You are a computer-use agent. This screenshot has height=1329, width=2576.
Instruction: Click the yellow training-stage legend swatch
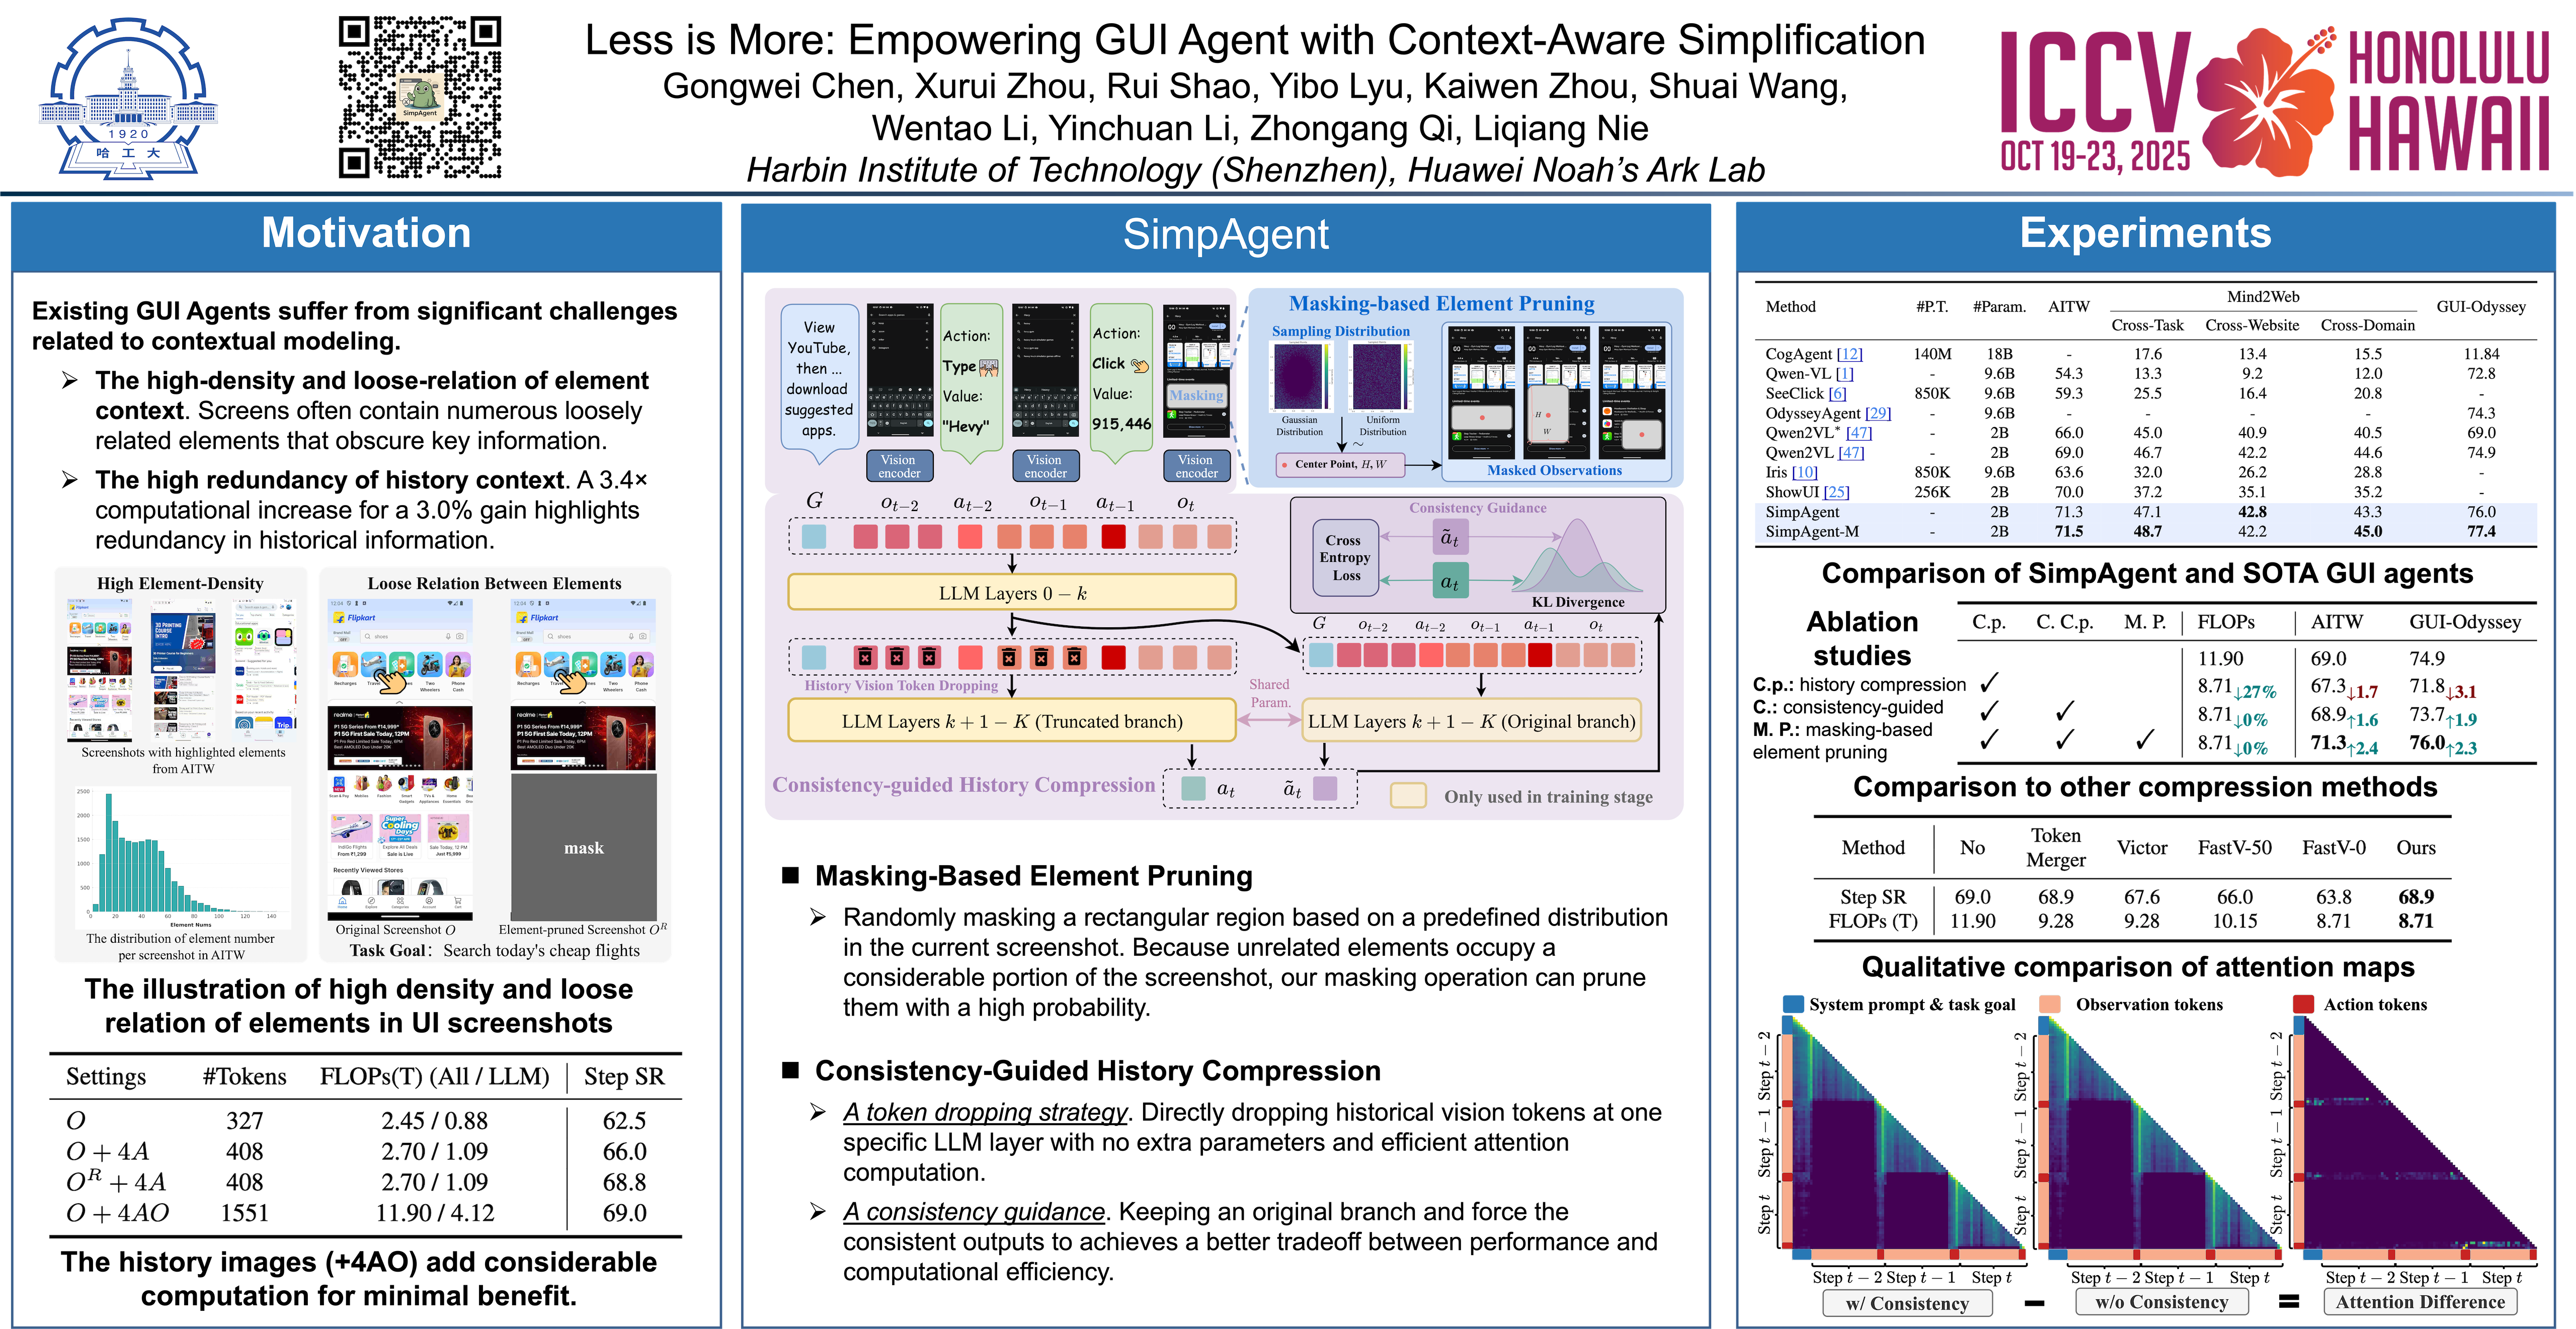point(1408,796)
